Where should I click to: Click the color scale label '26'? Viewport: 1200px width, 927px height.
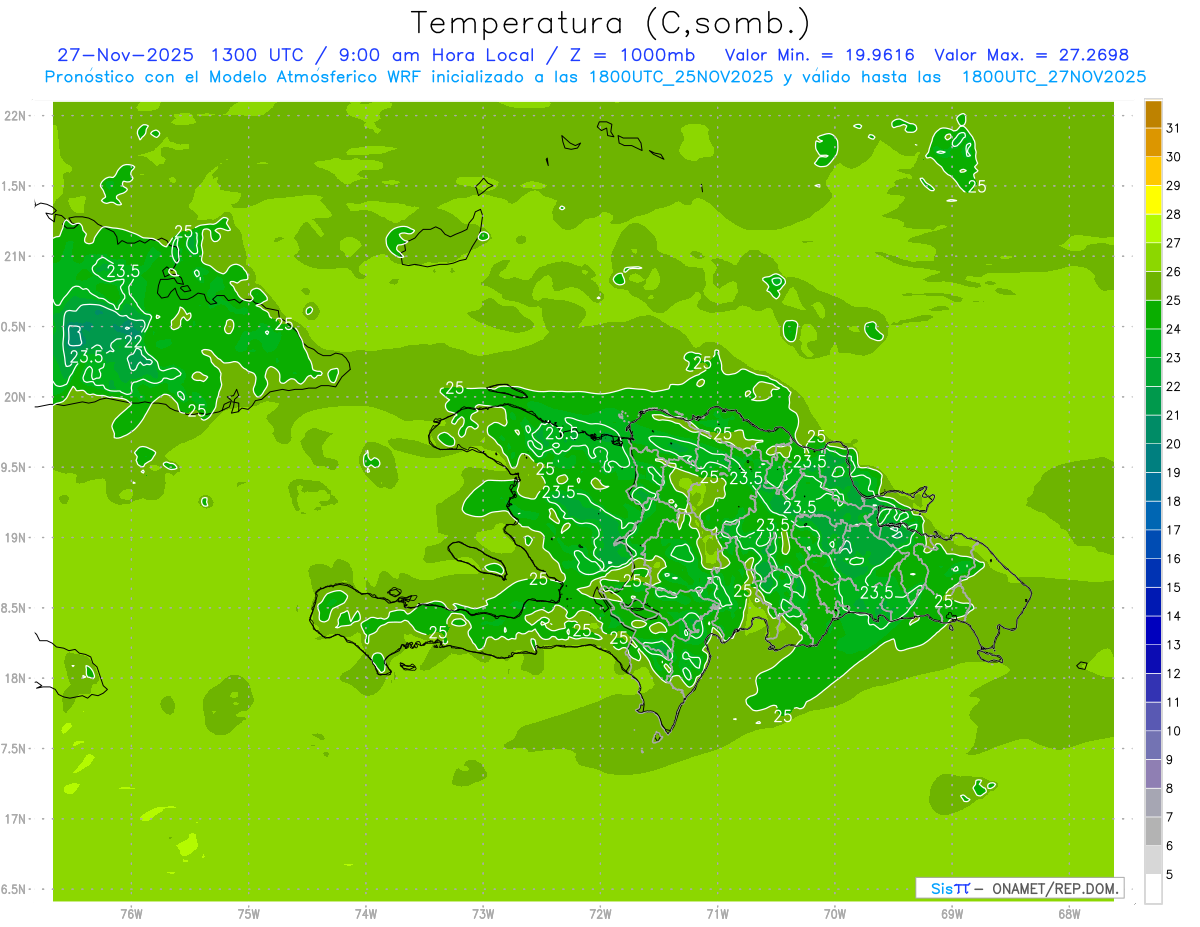coord(1173,272)
